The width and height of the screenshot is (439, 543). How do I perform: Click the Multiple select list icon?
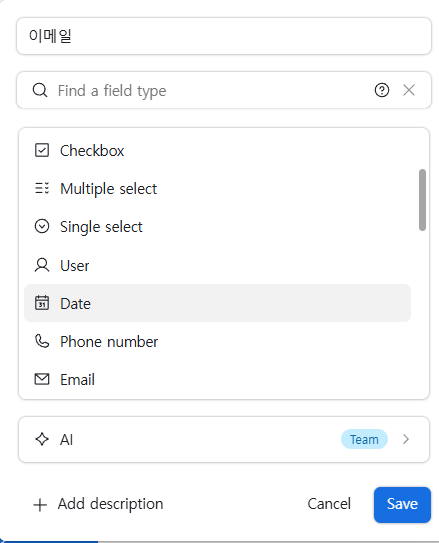click(42, 188)
